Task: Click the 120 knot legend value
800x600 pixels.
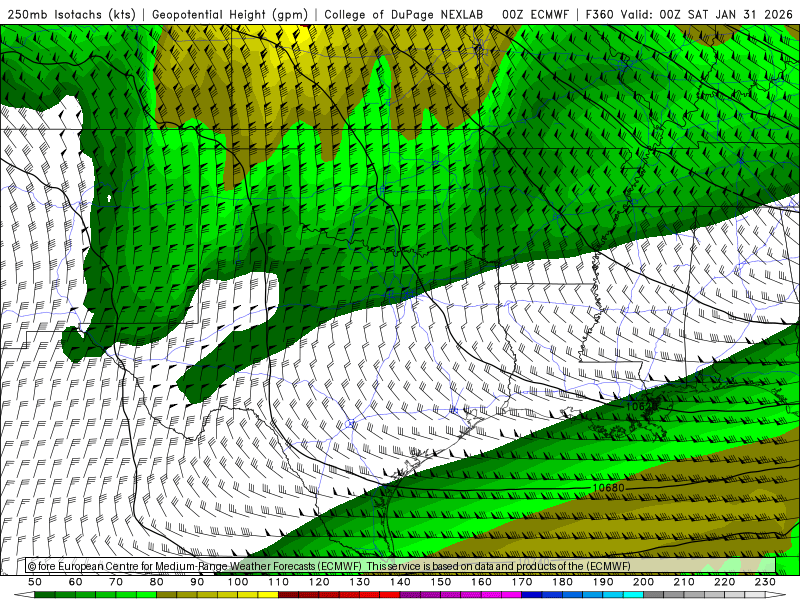Action: point(319,582)
